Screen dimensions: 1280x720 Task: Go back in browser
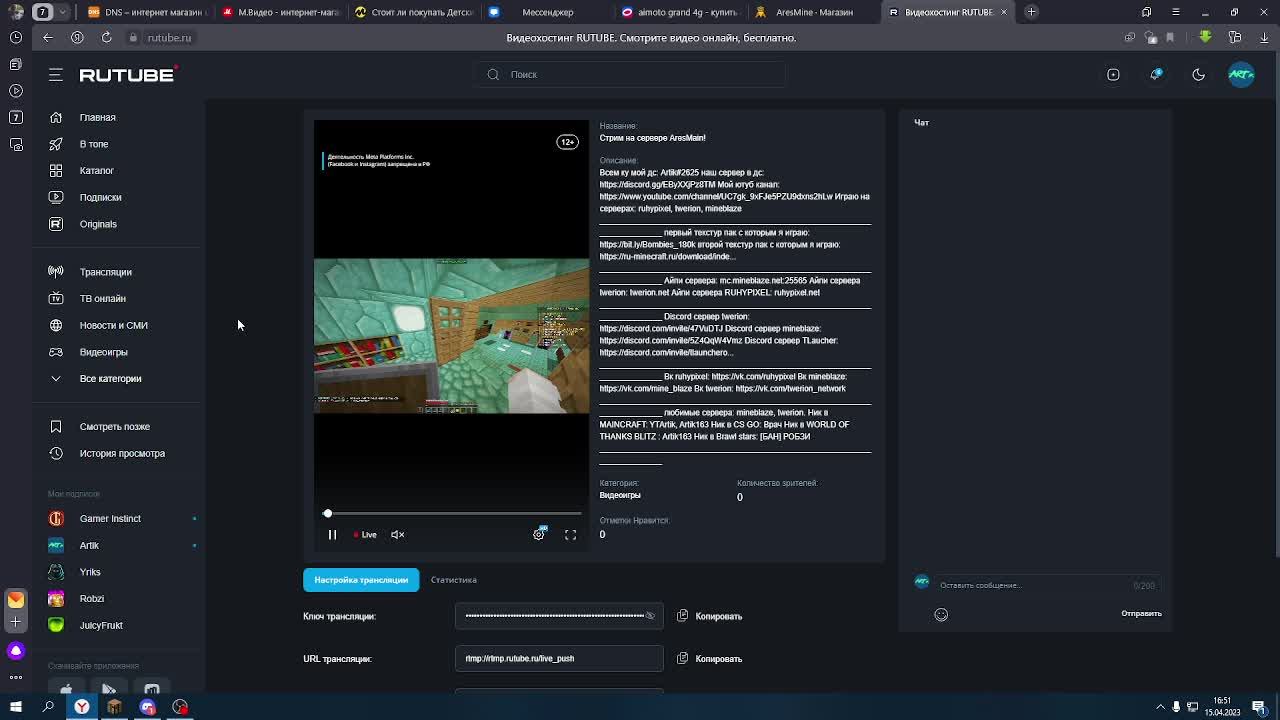coord(48,37)
